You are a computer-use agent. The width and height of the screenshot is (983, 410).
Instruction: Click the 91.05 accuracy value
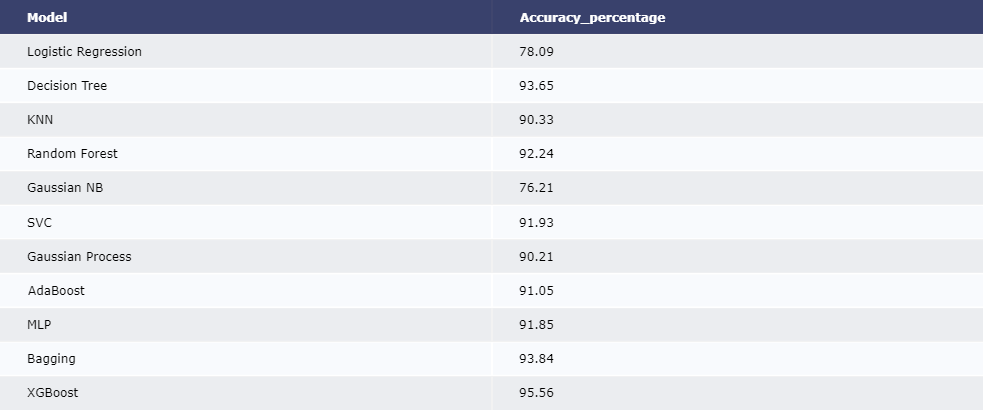[536, 291]
